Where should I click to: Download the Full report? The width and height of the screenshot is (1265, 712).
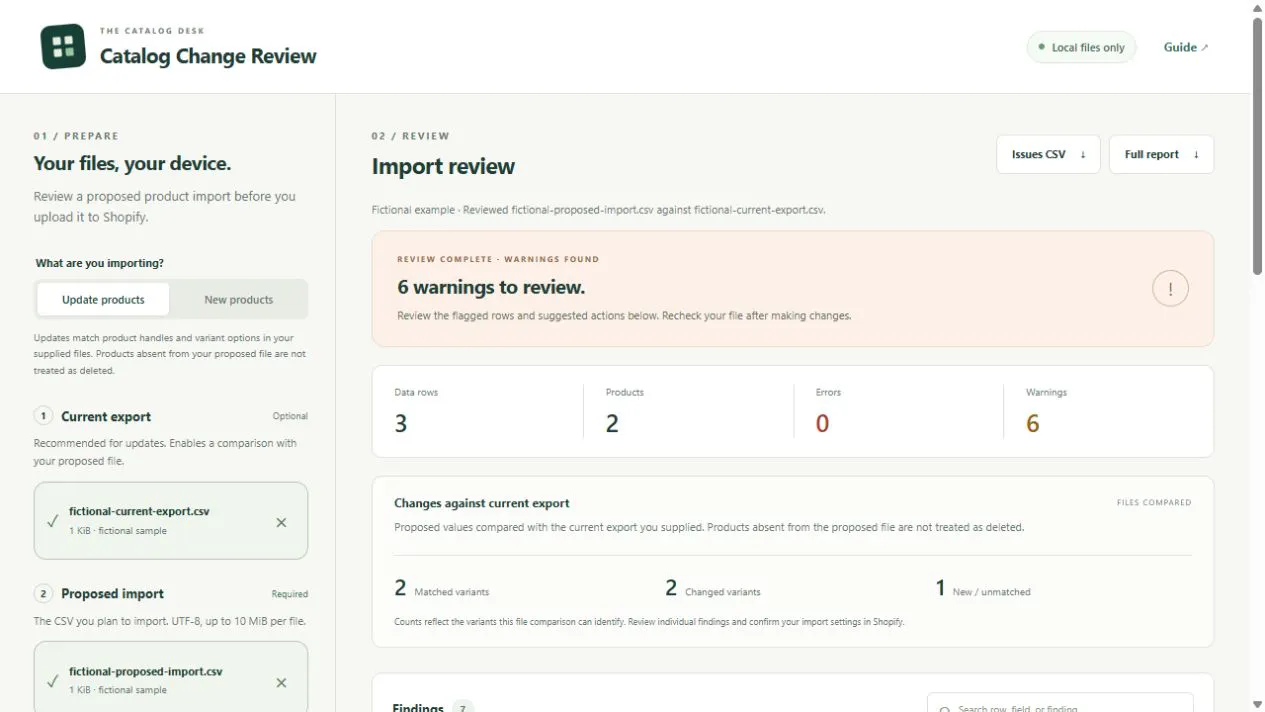[x=1161, y=154]
